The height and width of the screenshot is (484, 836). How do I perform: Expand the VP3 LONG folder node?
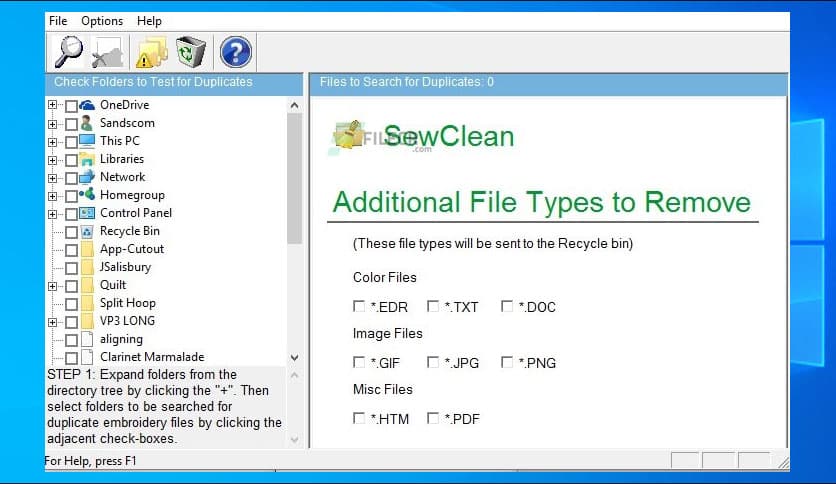tap(52, 322)
